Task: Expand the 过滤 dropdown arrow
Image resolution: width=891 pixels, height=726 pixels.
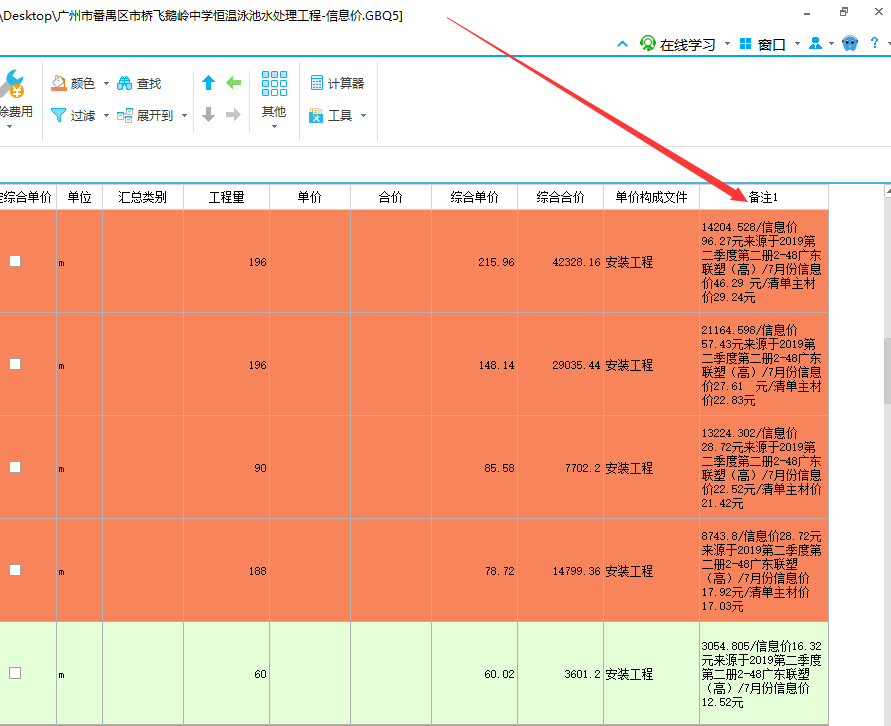Action: point(106,116)
